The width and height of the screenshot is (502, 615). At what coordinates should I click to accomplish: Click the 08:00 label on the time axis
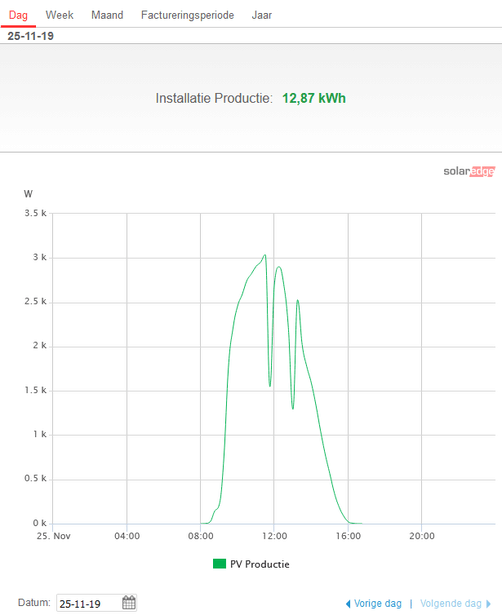pos(201,536)
